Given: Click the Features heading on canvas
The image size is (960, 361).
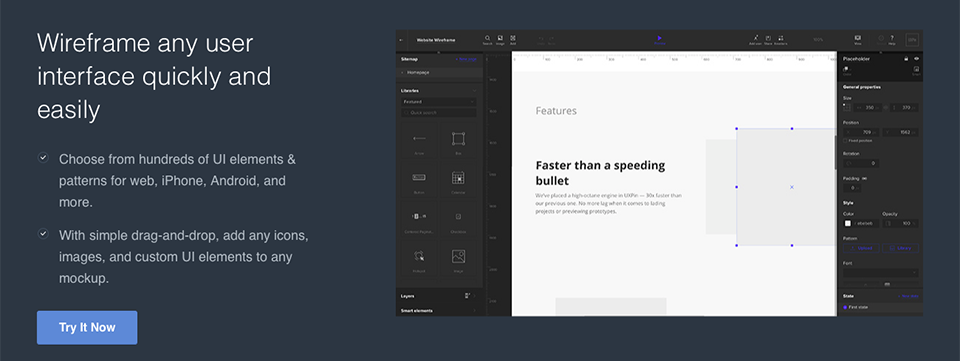Looking at the screenshot, I should [x=556, y=111].
